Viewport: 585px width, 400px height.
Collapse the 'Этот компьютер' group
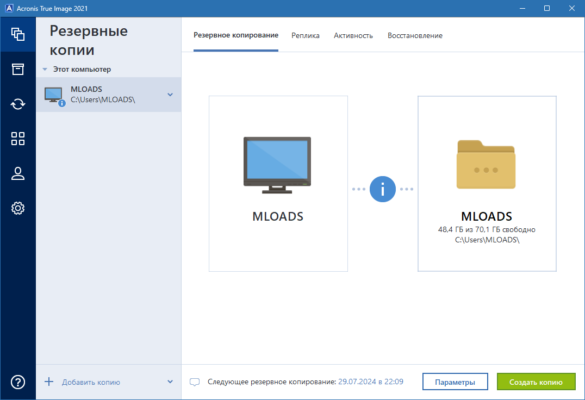(45, 69)
